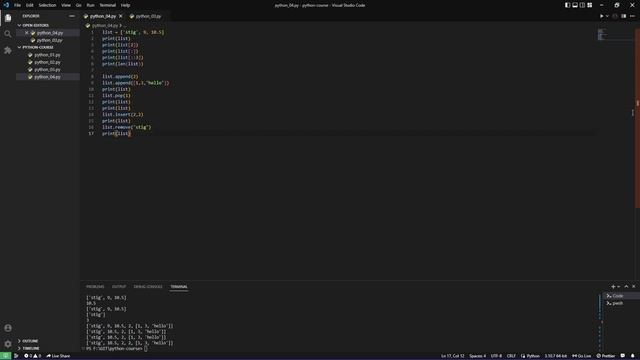Open the File menu
The image size is (640, 360).
[x=17, y=5]
